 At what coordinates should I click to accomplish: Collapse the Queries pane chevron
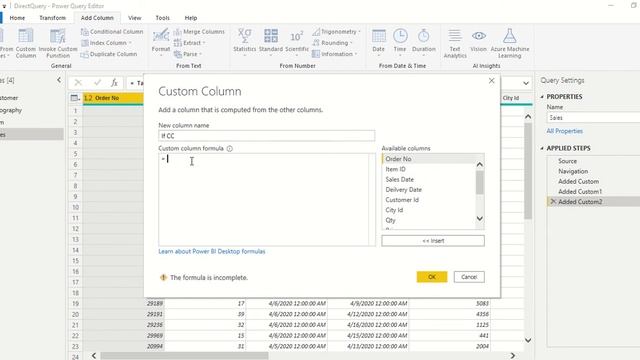click(59, 80)
